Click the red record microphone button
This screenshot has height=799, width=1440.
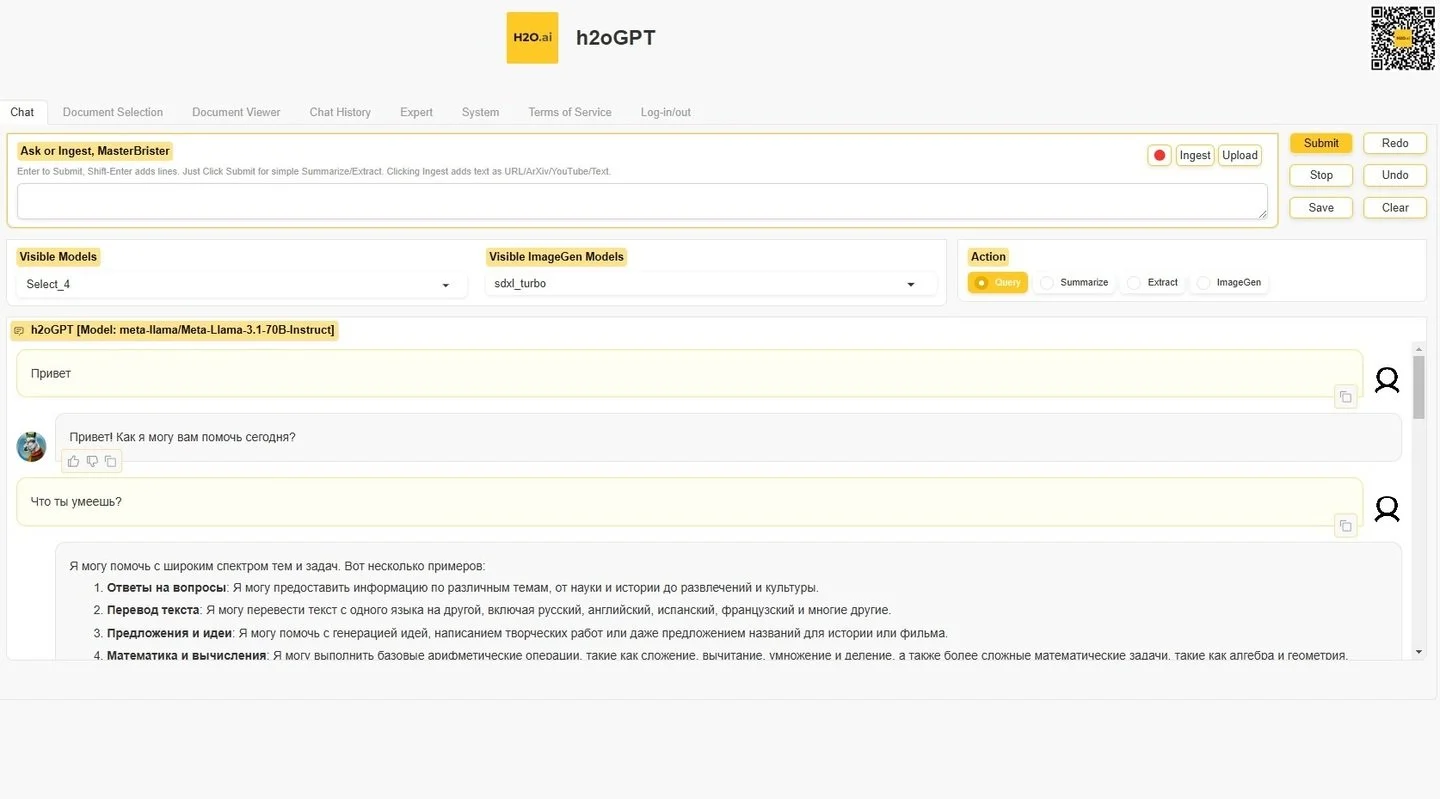1159,155
